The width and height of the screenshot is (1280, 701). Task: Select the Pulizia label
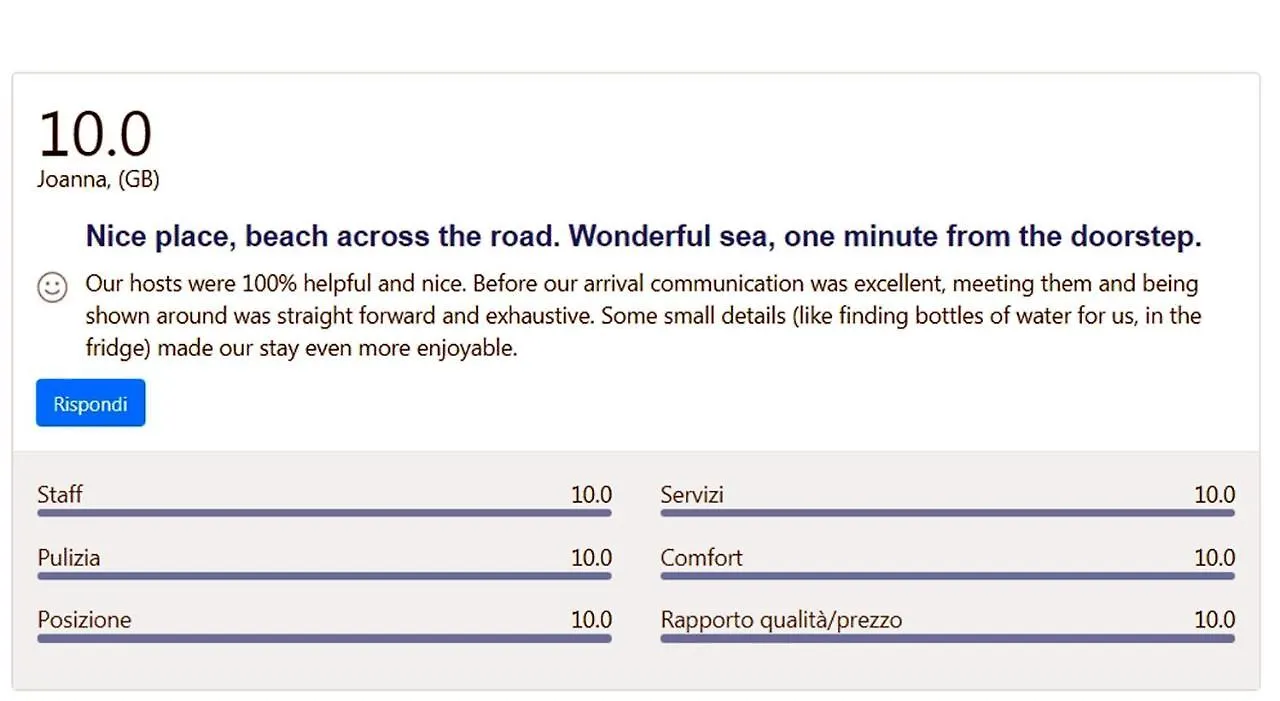coord(69,557)
